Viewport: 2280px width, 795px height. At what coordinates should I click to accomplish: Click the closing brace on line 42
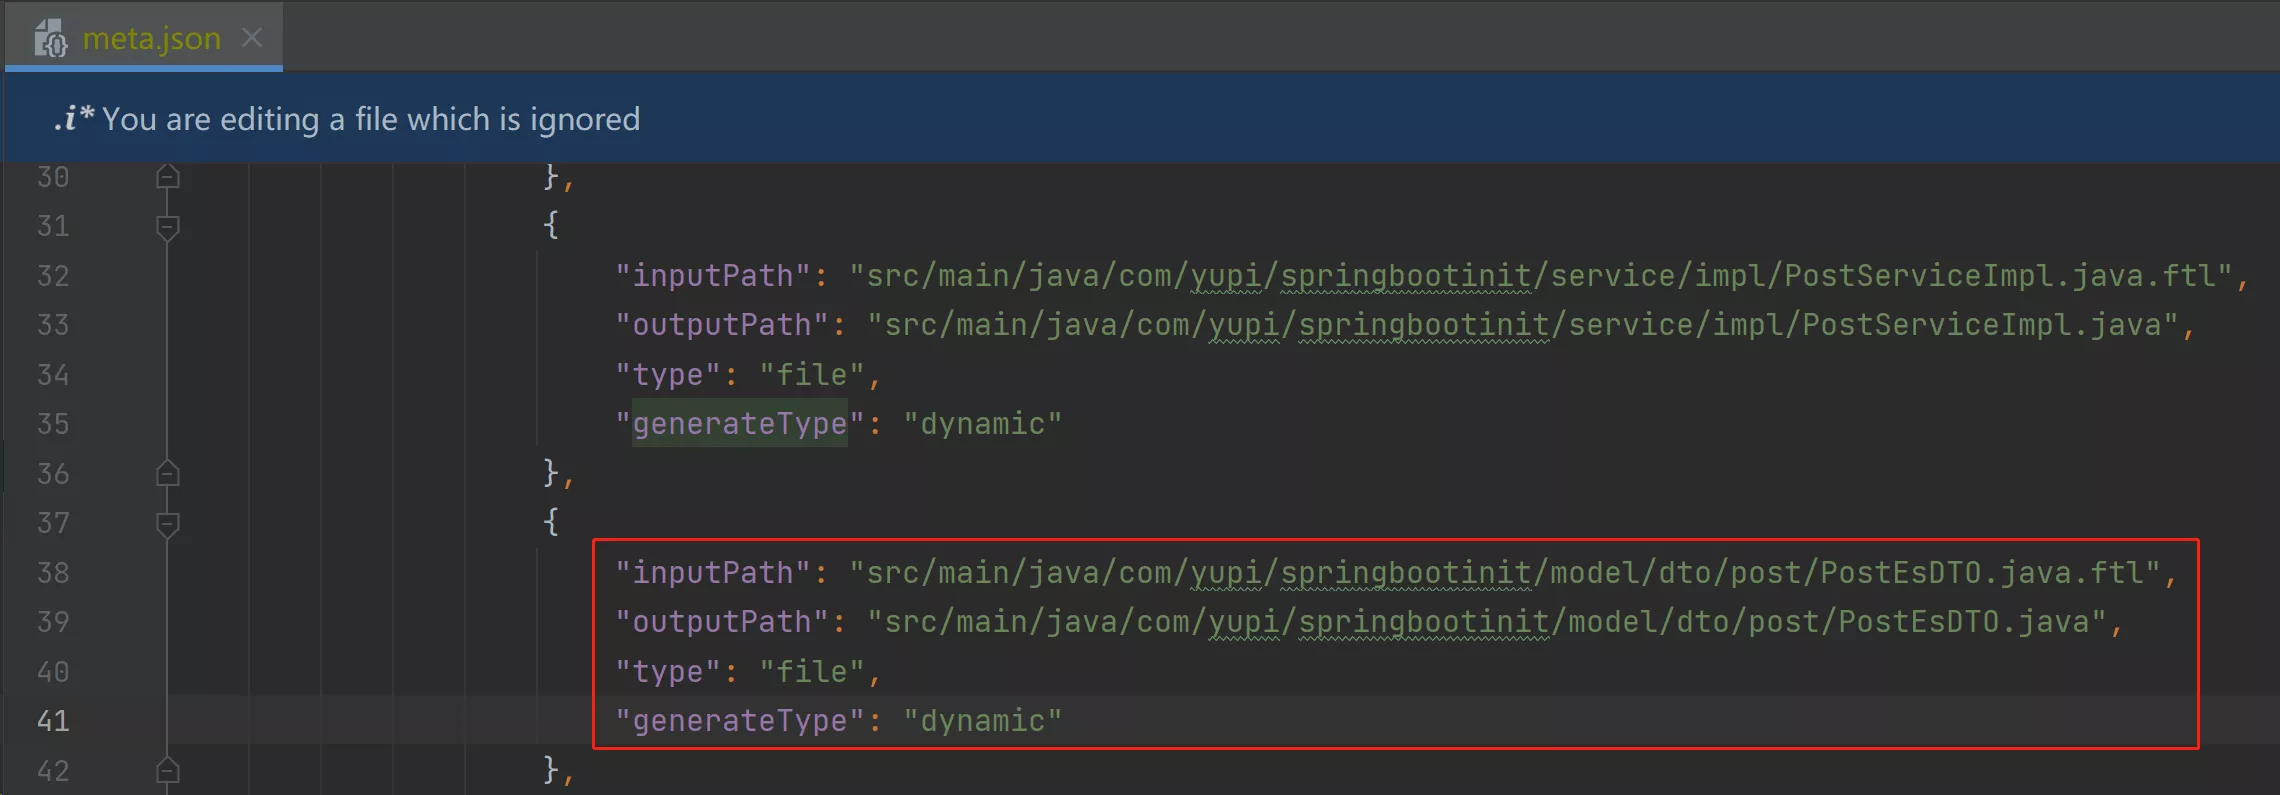(x=550, y=770)
